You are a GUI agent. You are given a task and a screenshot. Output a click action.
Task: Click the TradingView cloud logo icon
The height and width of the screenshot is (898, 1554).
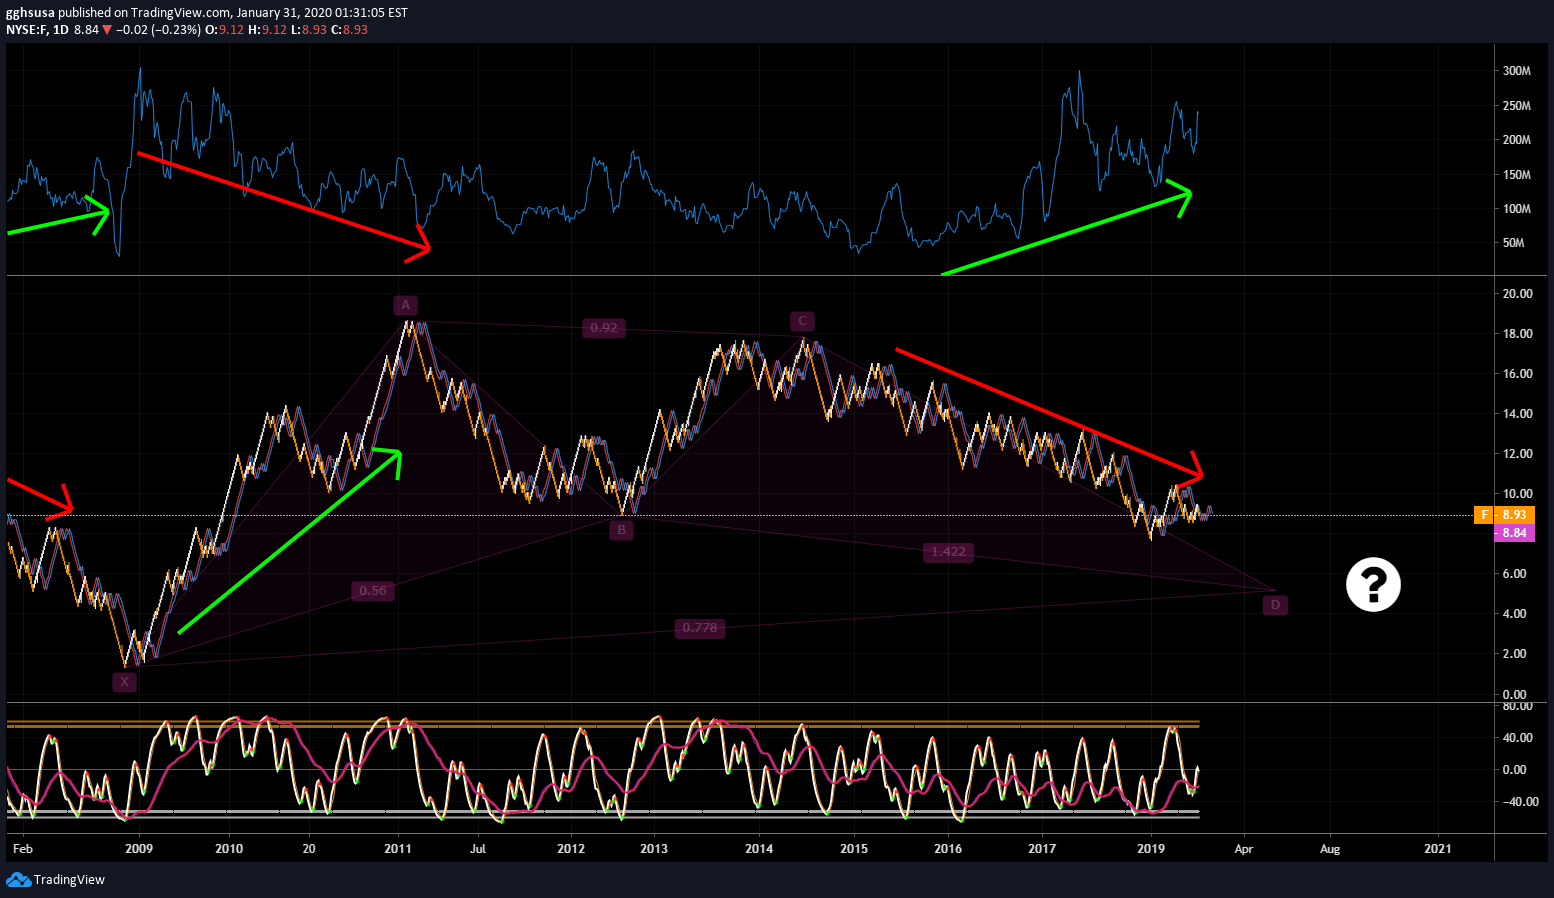(x=18, y=879)
